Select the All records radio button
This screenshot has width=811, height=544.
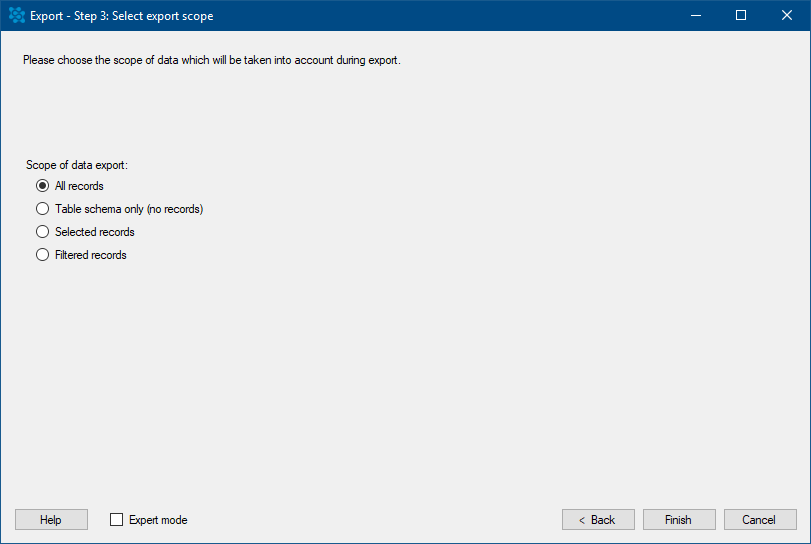[42, 186]
